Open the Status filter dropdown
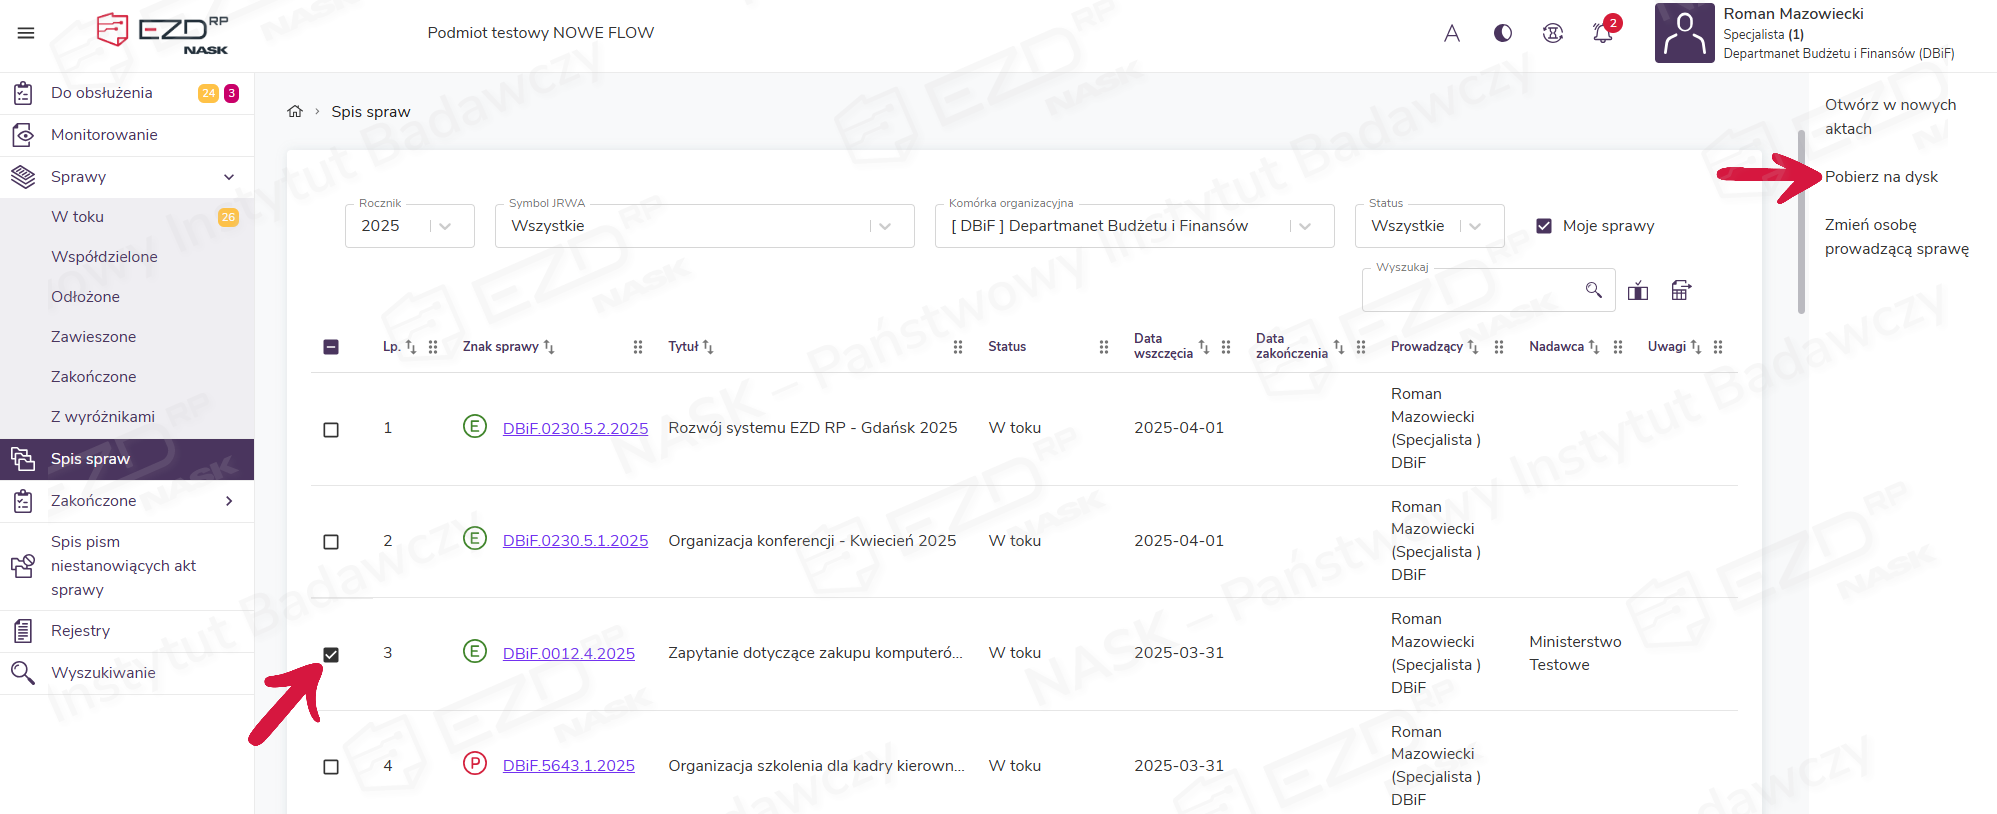 point(1428,226)
